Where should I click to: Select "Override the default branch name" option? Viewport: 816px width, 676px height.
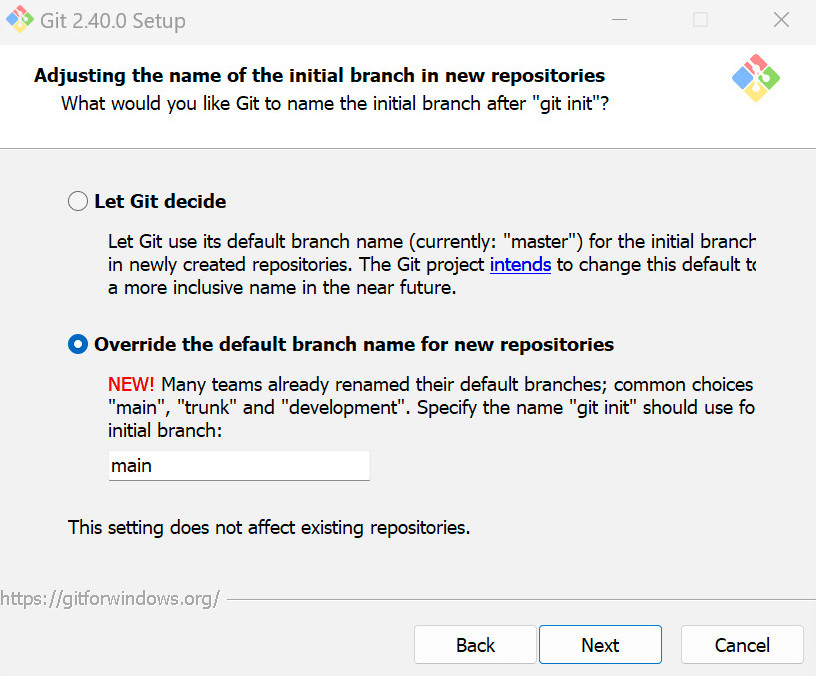pyautogui.click(x=77, y=343)
